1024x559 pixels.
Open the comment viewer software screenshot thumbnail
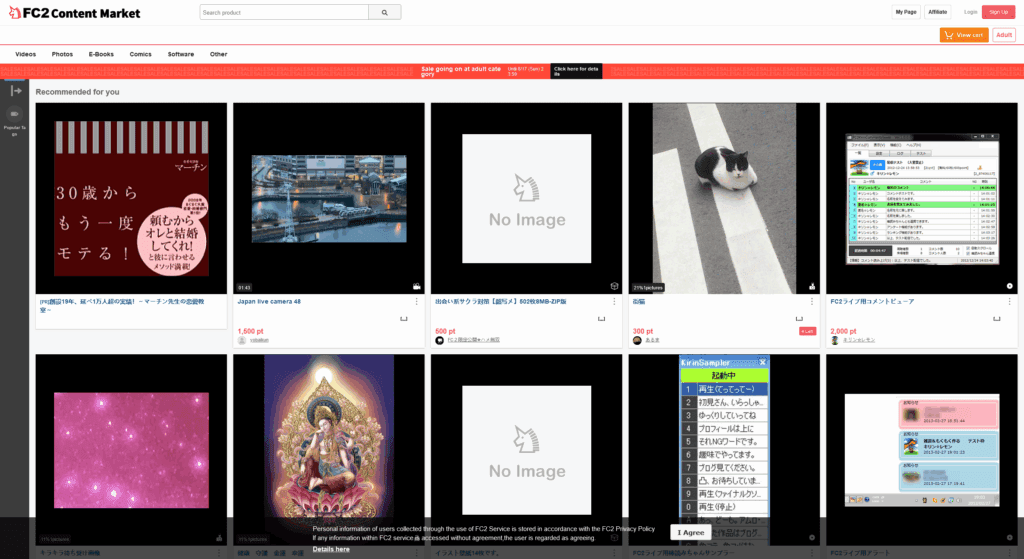click(921, 198)
